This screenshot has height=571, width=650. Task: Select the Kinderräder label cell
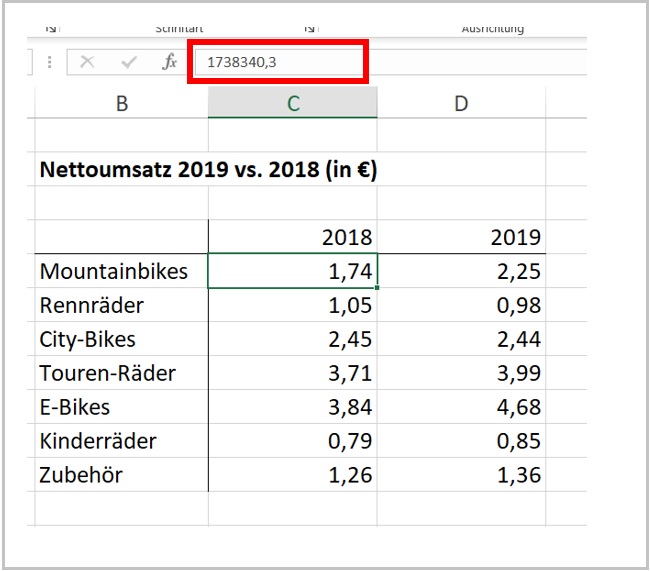(121, 441)
